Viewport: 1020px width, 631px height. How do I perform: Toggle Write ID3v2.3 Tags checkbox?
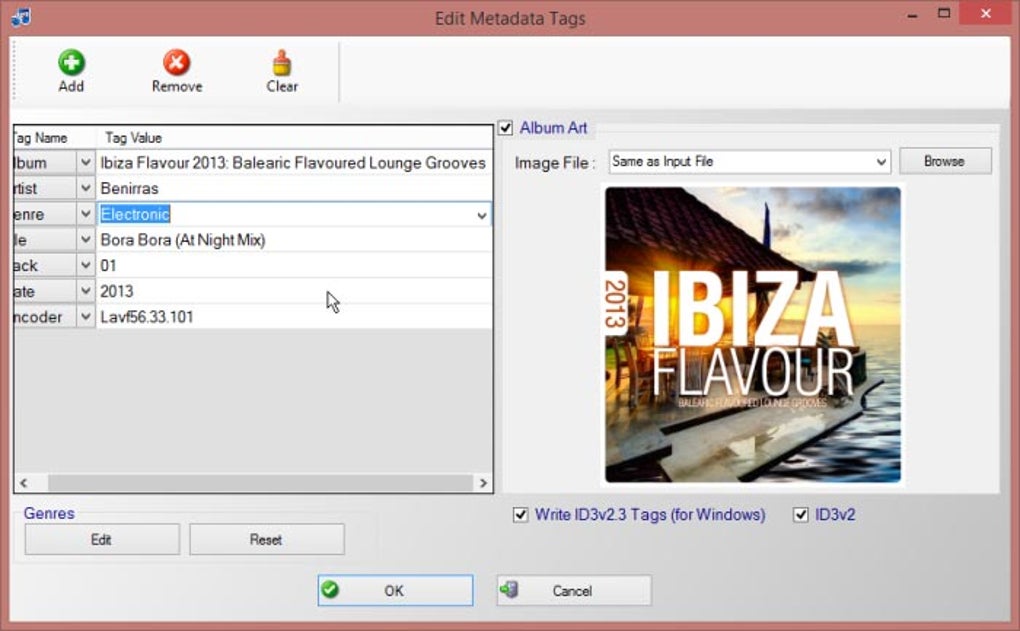tap(520, 515)
